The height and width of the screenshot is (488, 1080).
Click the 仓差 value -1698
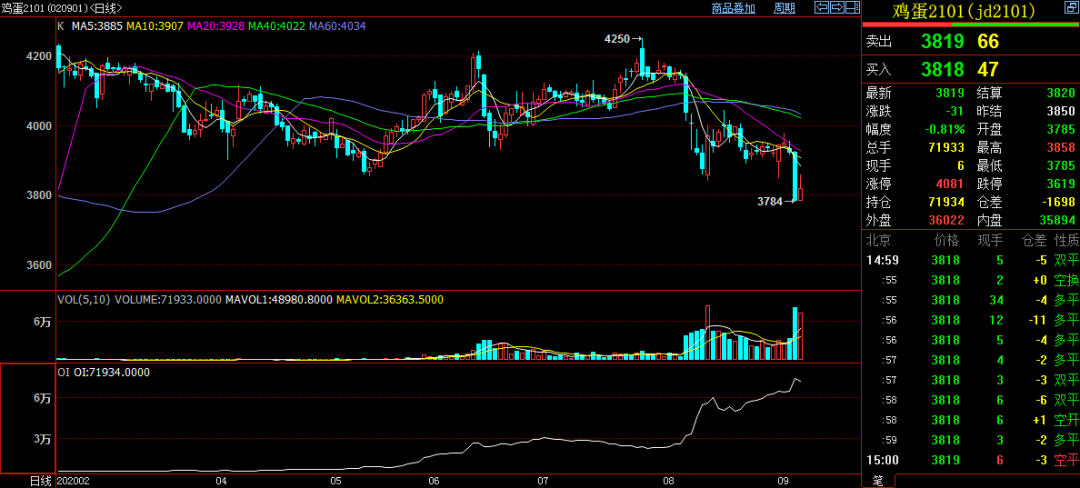coord(1059,202)
